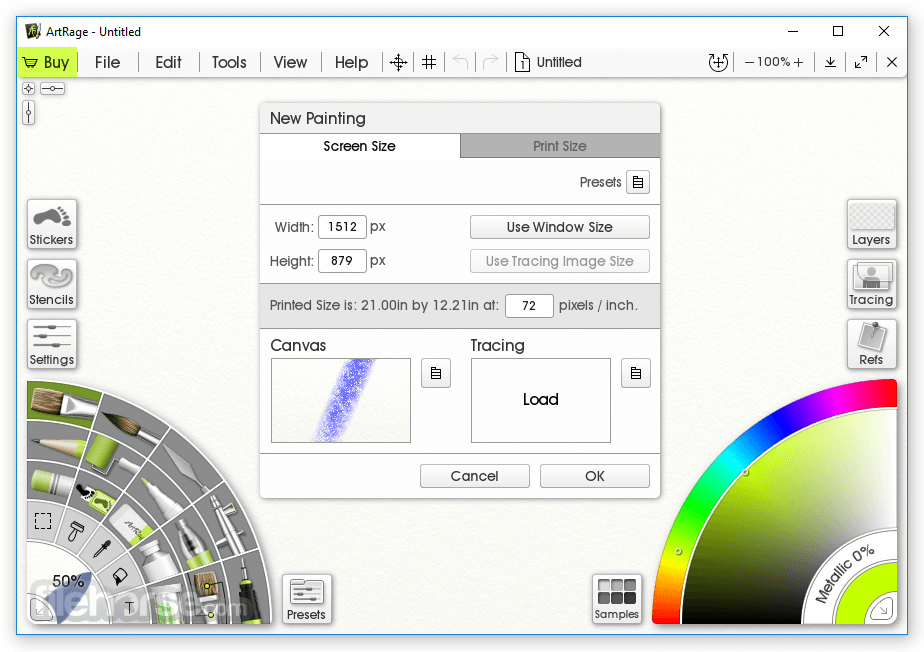Image resolution: width=924 pixels, height=652 pixels.
Task: Select the squeegee-shaped tool beside Selection tool
Action: click(x=76, y=530)
